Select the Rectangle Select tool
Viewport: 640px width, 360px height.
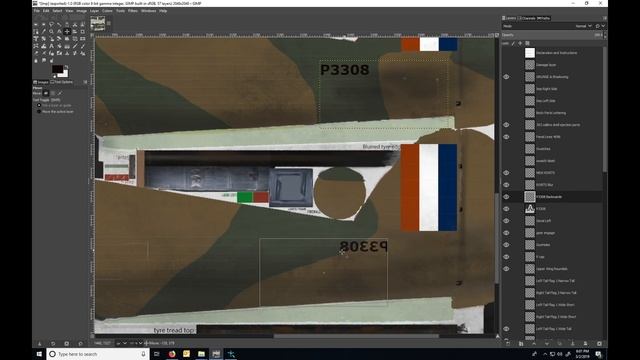(36, 24)
